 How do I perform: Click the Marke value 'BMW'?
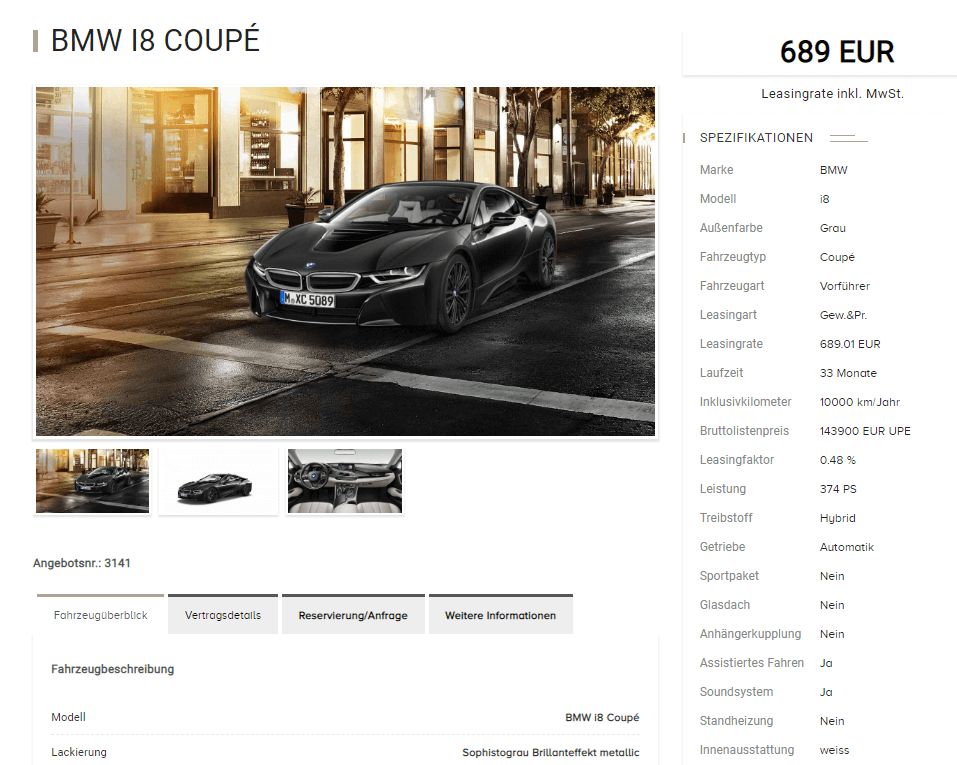pos(833,170)
